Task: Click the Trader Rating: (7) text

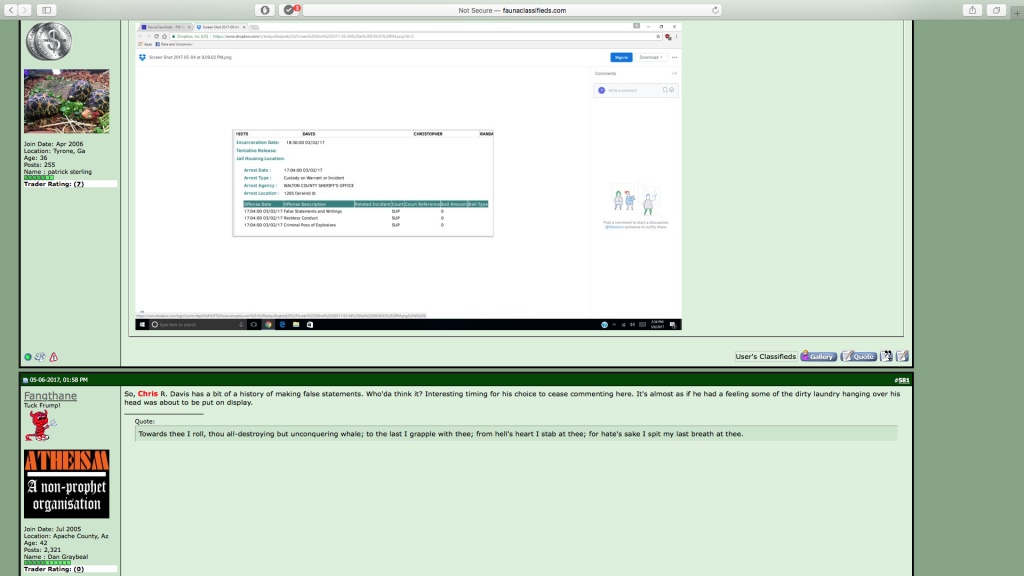Action: tap(54, 184)
